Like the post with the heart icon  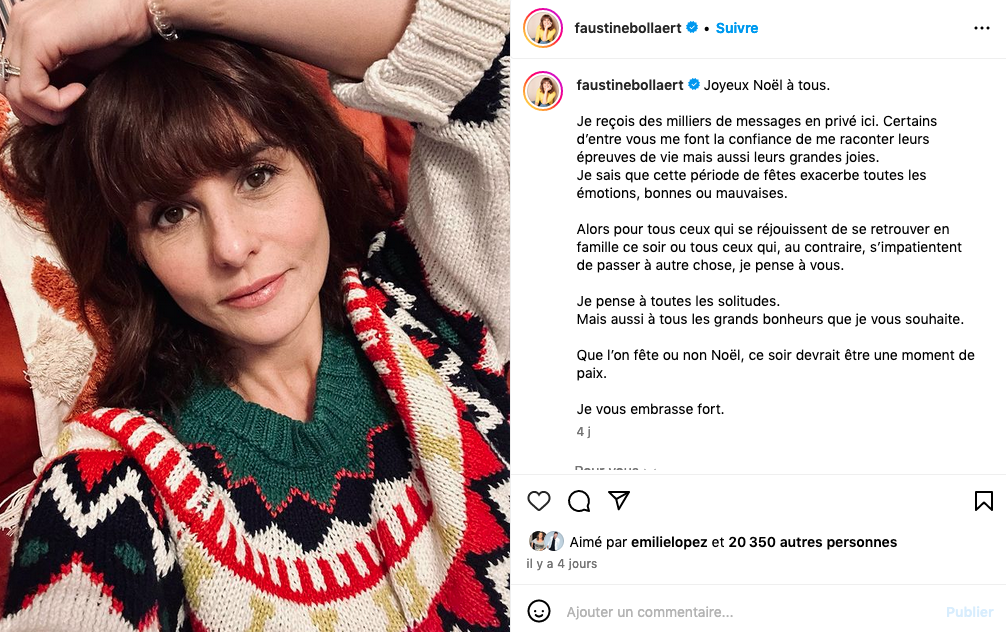539,500
